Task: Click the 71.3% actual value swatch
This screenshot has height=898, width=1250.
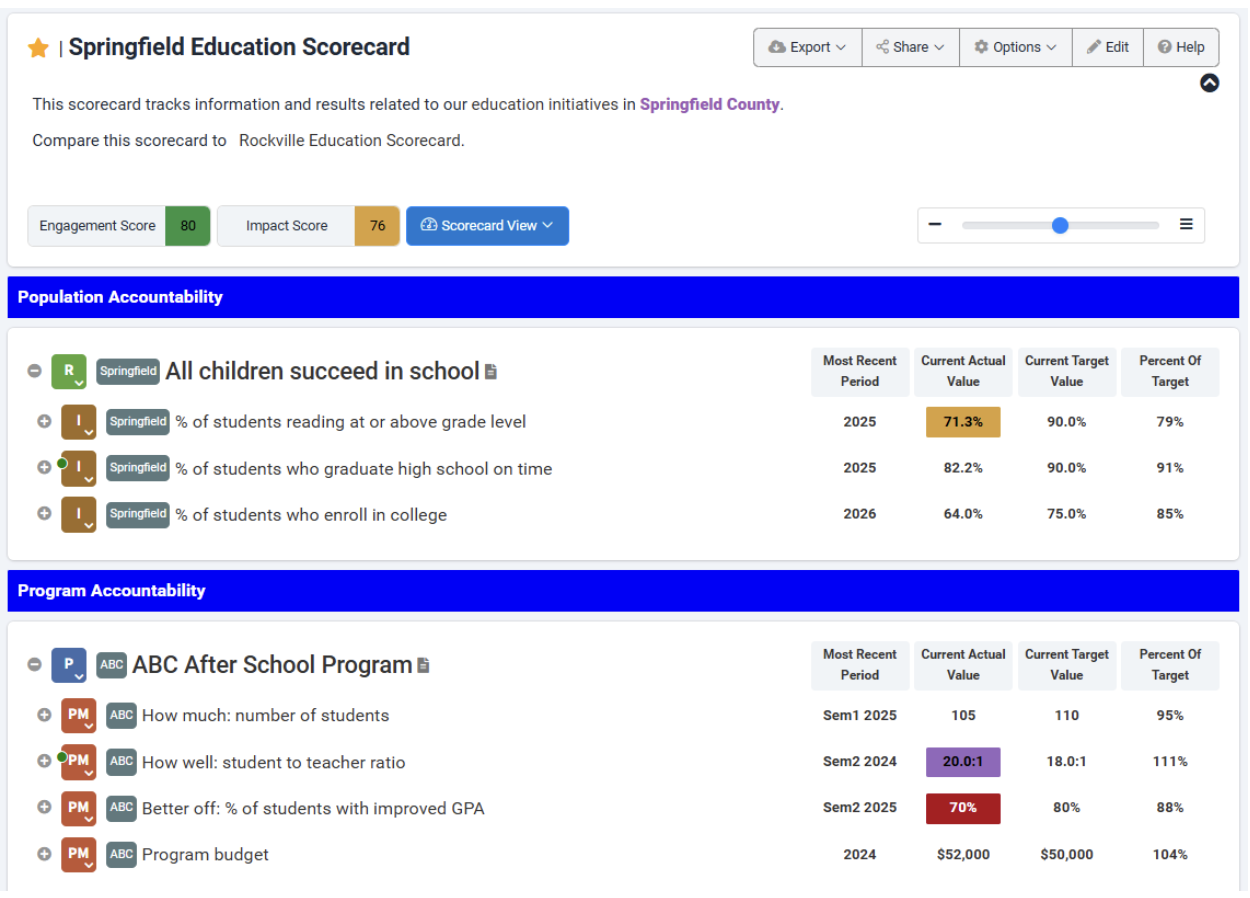Action: 963,422
